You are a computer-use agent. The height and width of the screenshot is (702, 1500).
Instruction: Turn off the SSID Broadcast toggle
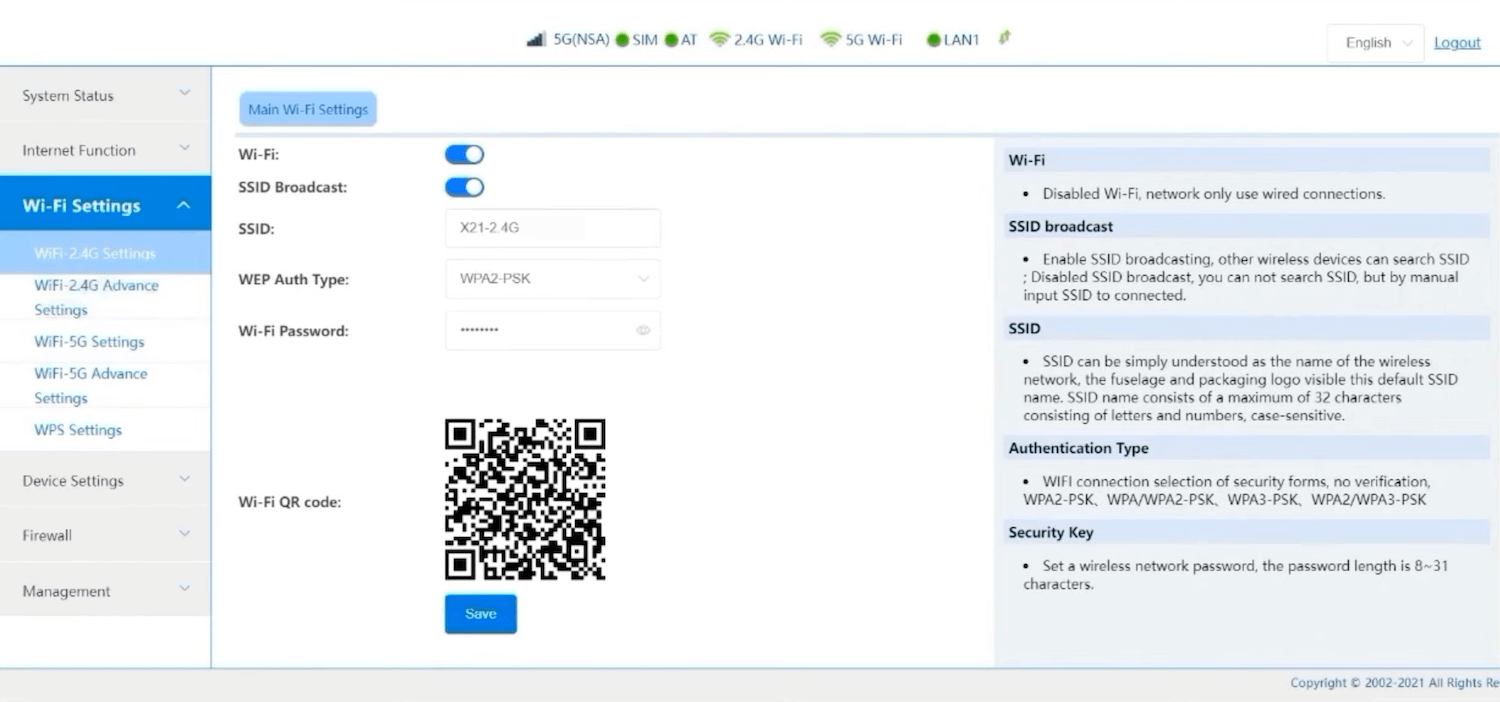click(463, 186)
